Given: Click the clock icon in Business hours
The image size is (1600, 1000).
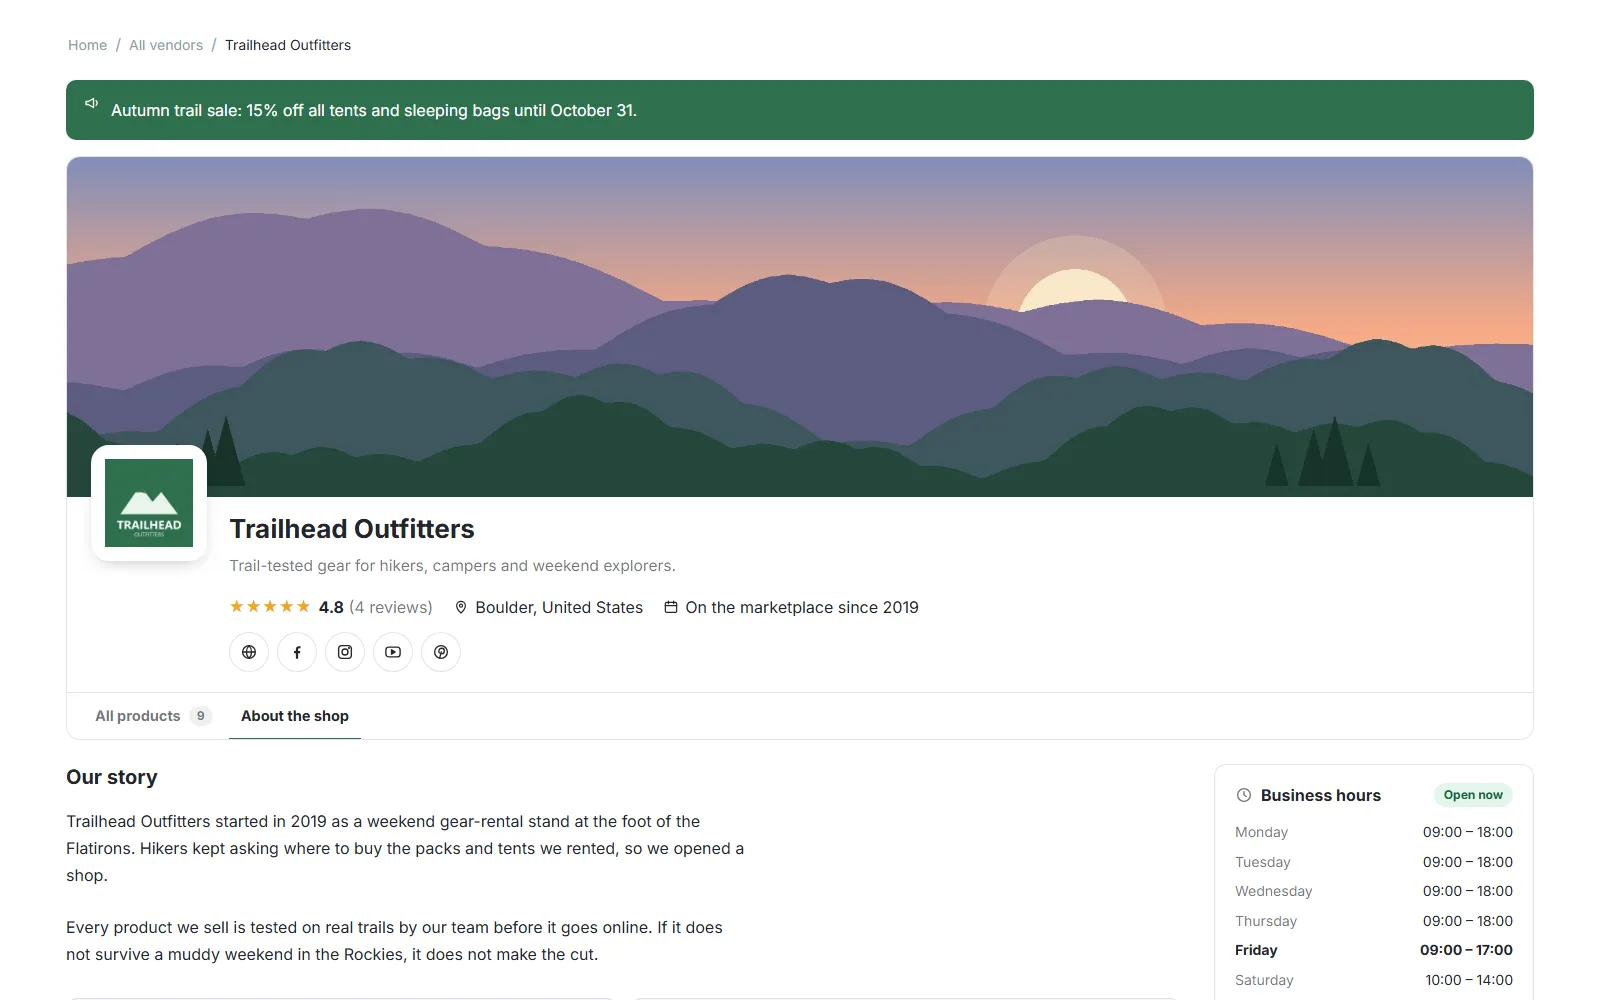Looking at the screenshot, I should (x=1244, y=795).
